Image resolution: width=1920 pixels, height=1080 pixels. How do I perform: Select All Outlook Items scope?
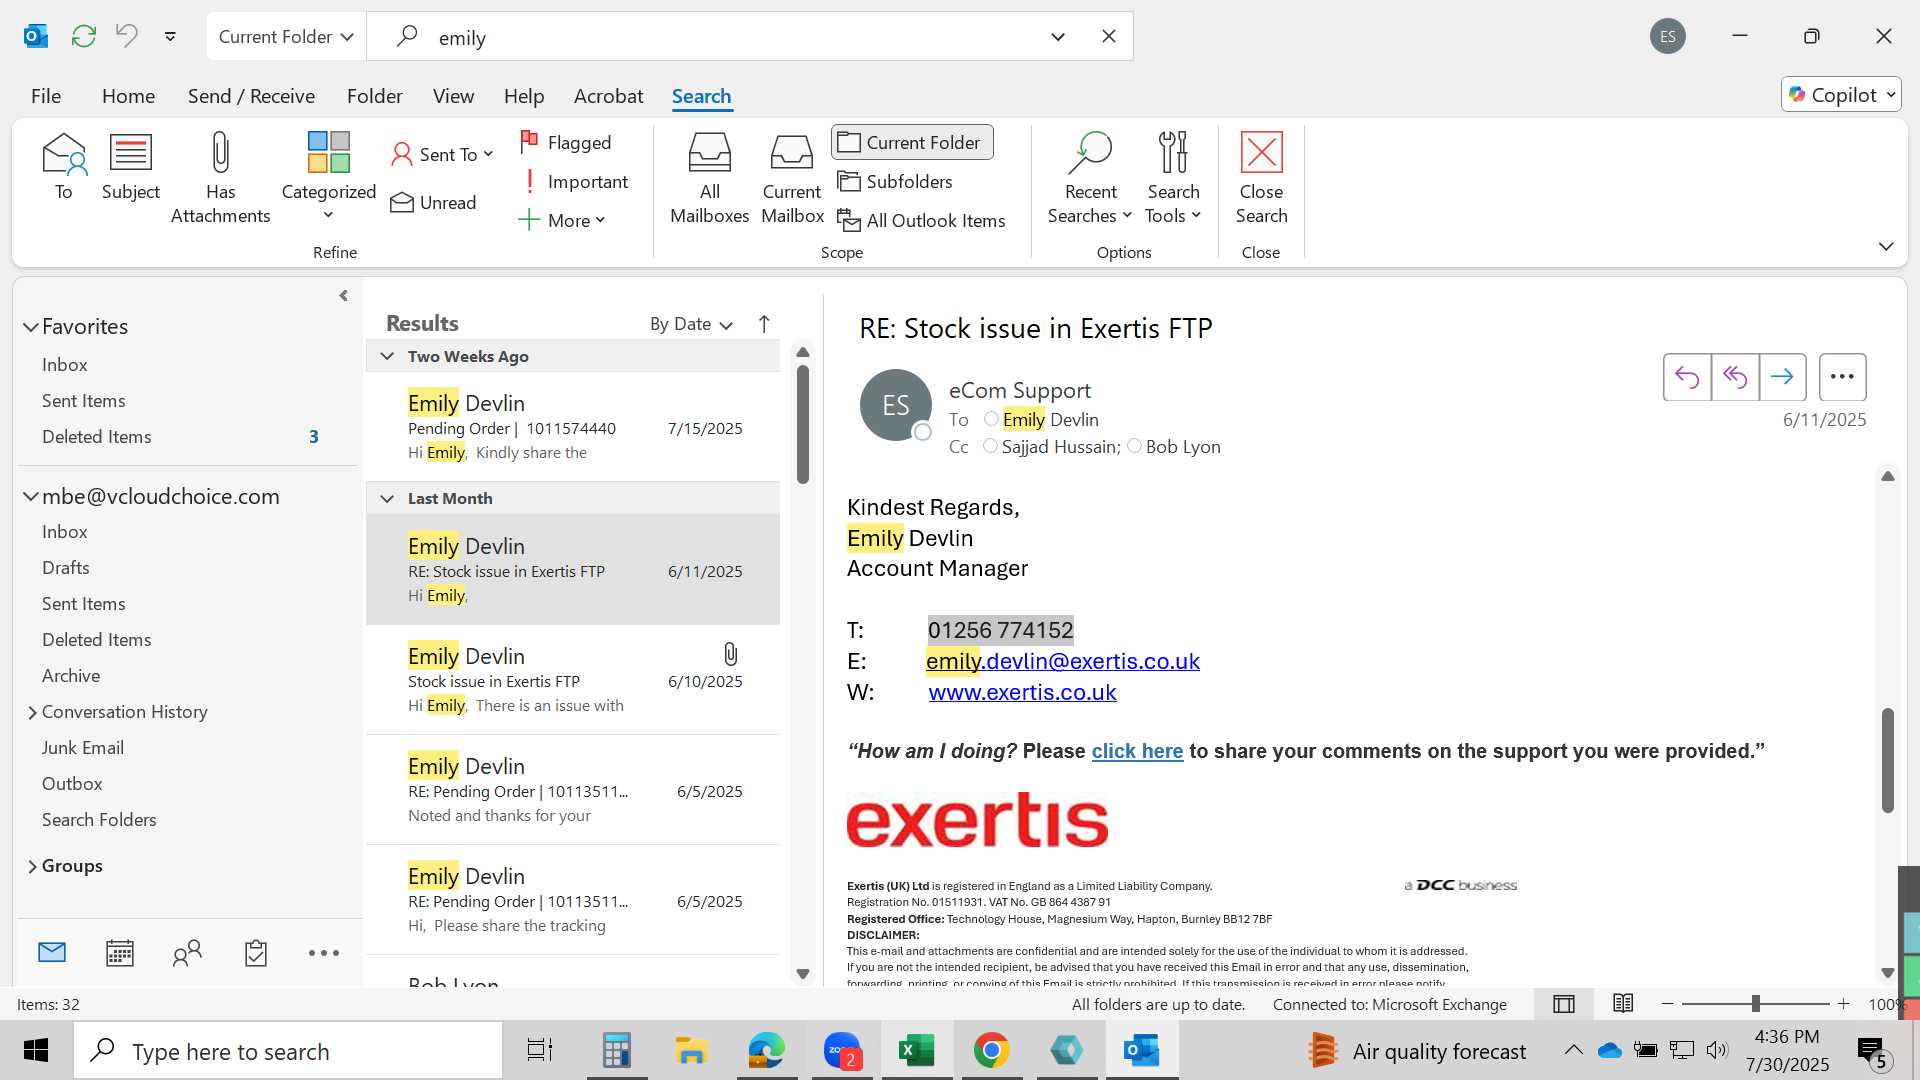coord(921,220)
